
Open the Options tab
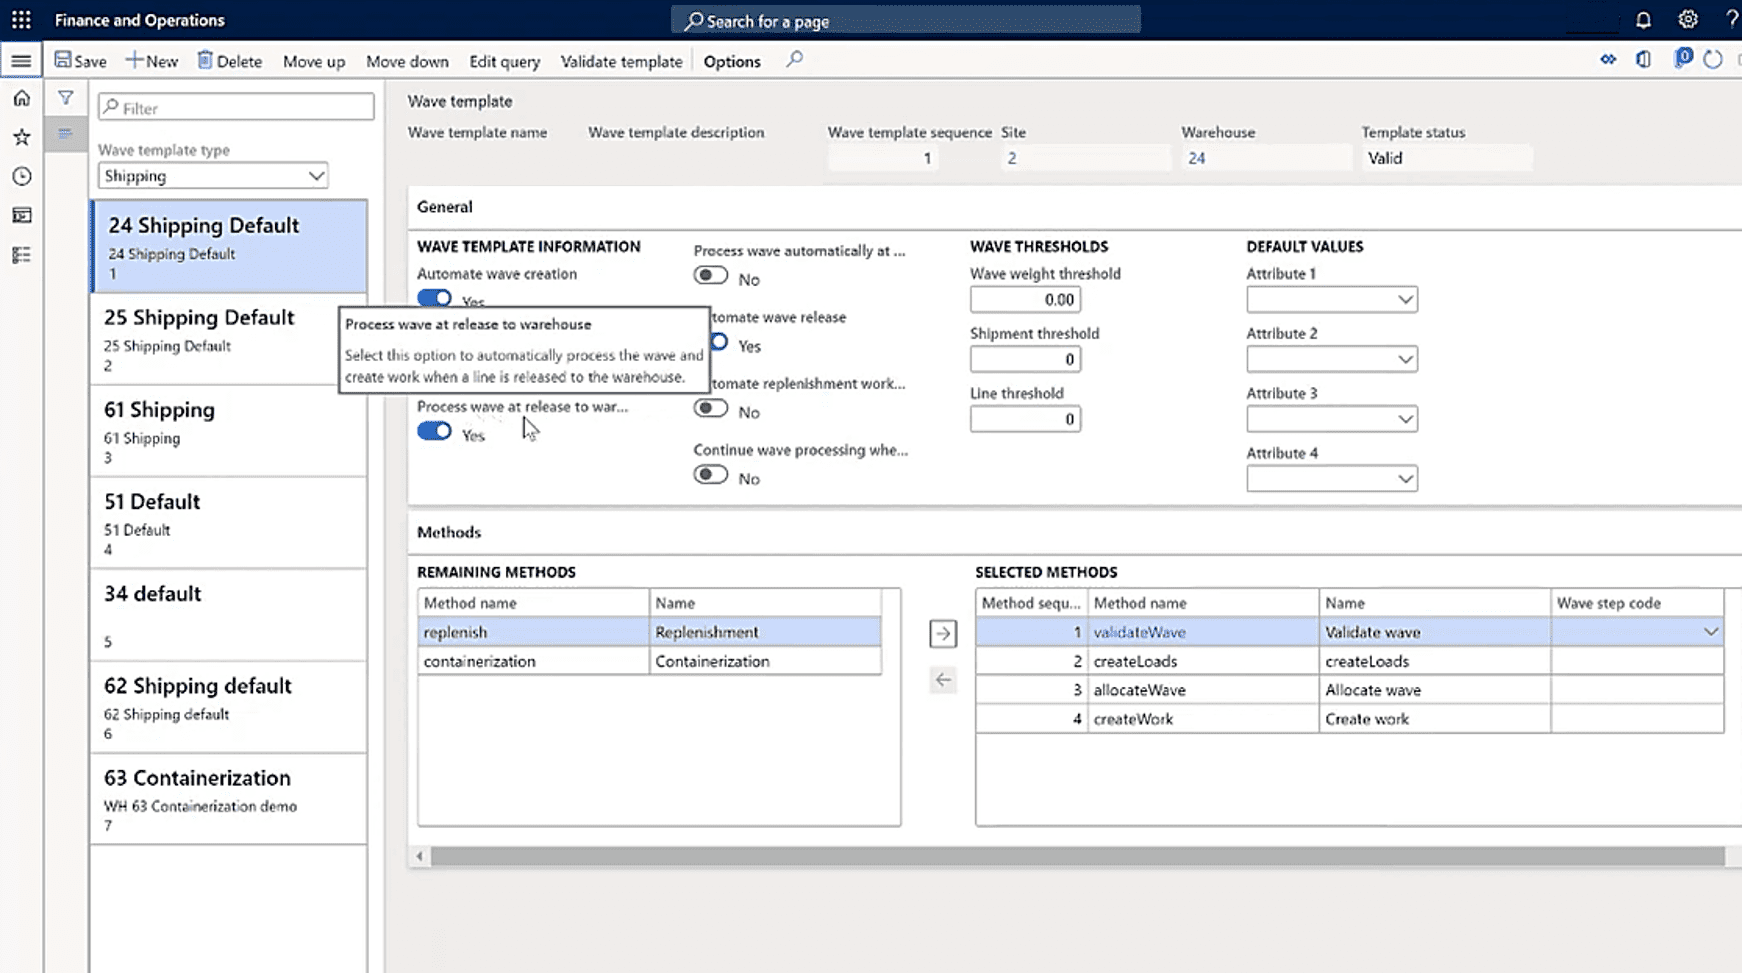pos(732,61)
